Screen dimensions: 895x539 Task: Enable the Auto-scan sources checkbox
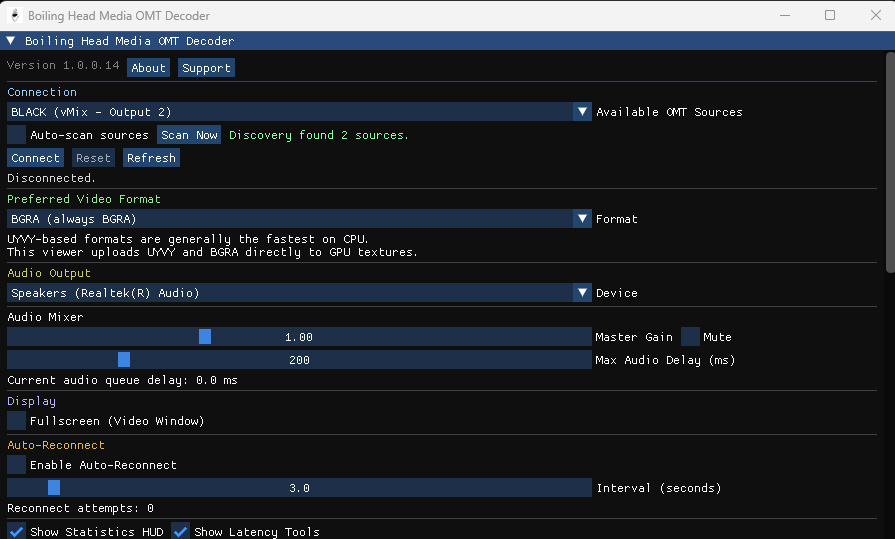point(17,134)
